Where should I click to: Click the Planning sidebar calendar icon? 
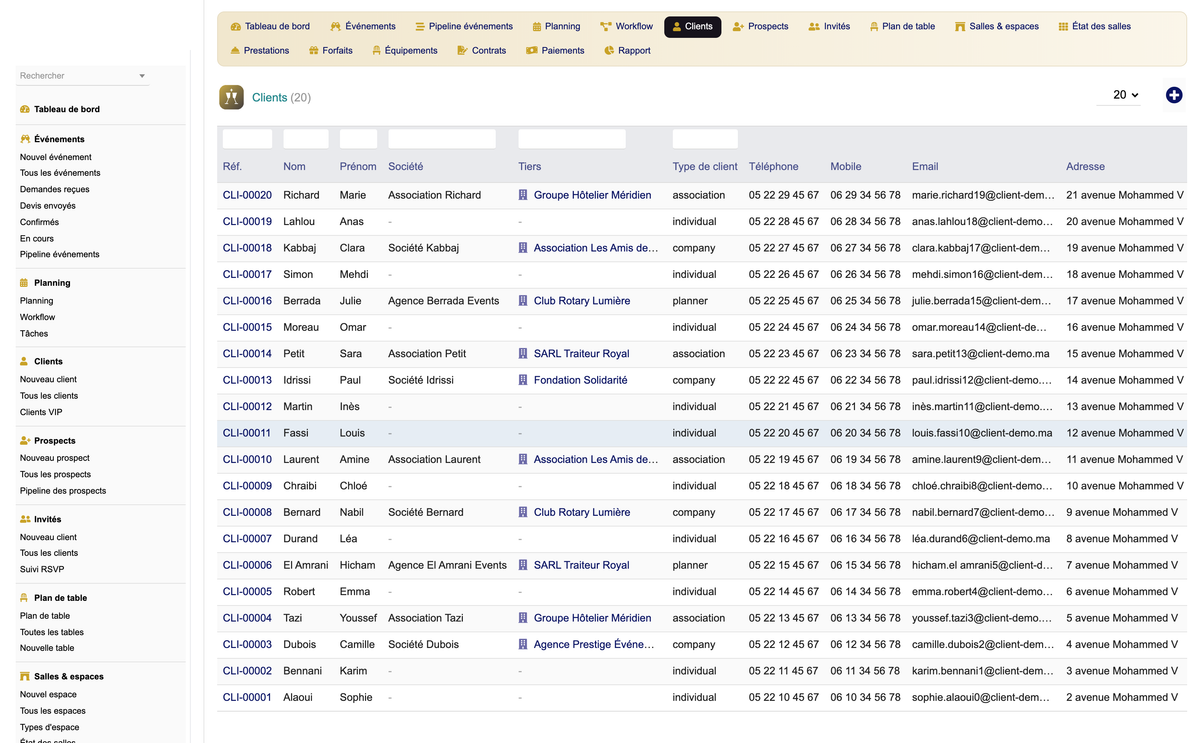(25, 283)
